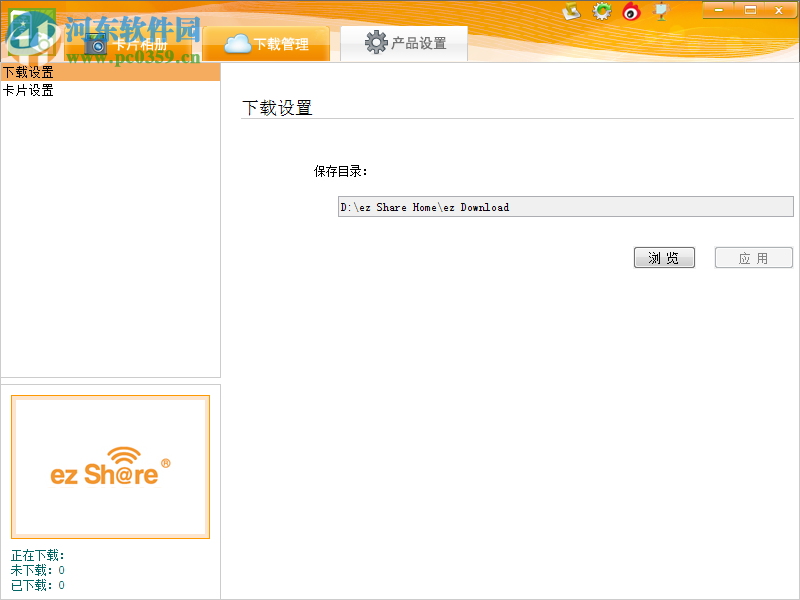Click the gear icon in the title bar
The width and height of the screenshot is (800, 600).
601,11
